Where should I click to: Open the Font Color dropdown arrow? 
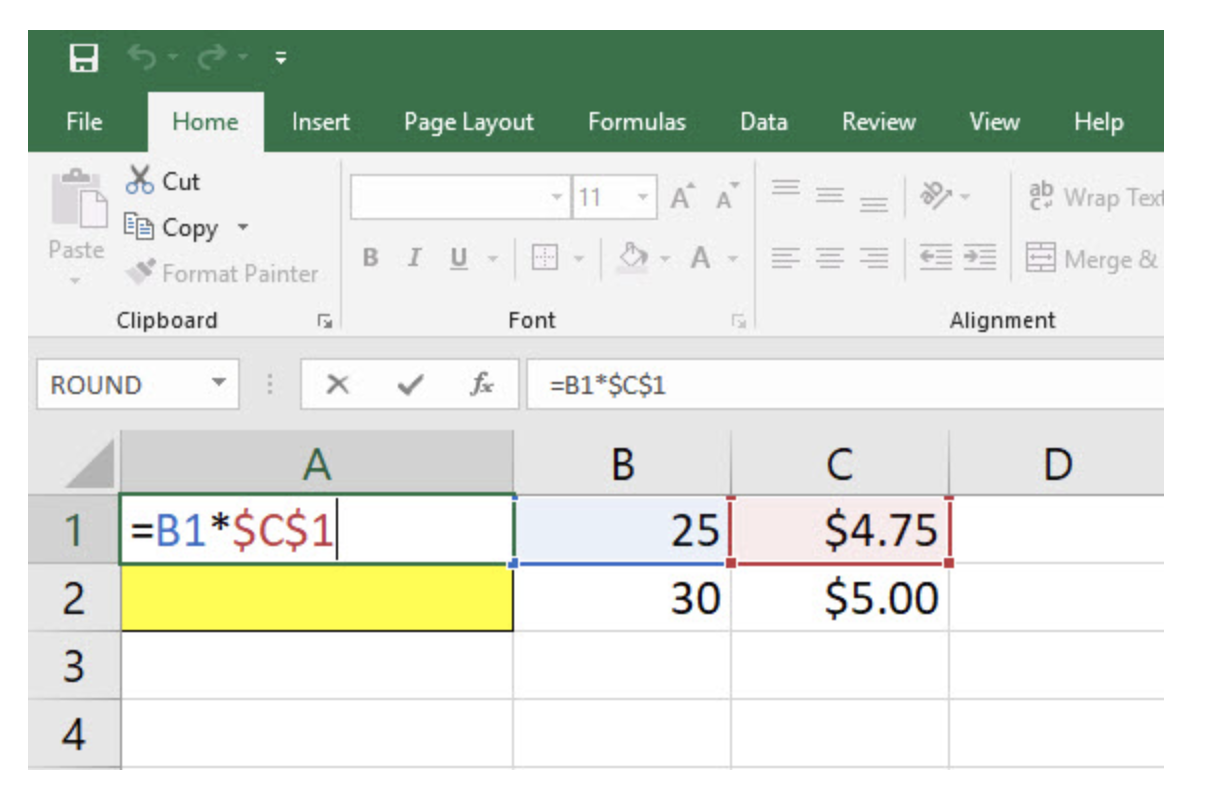[x=733, y=260]
